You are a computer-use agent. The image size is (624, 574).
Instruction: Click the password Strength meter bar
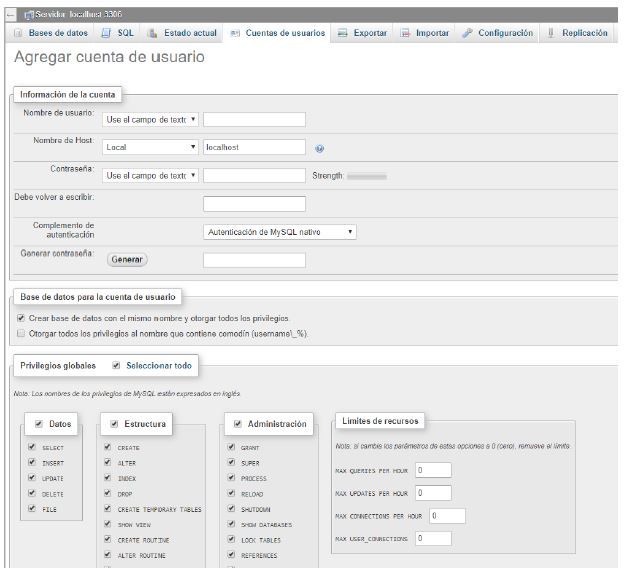367,176
